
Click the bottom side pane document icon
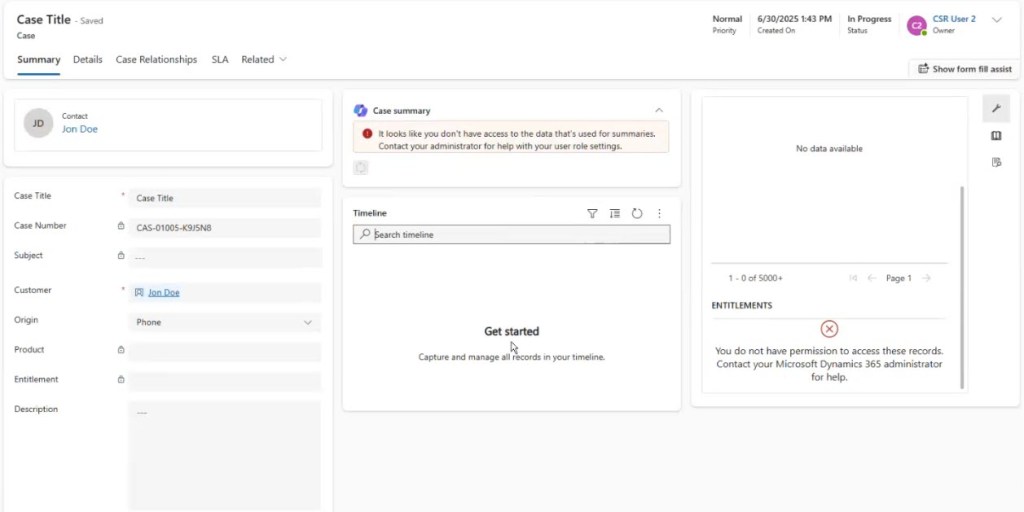996,162
